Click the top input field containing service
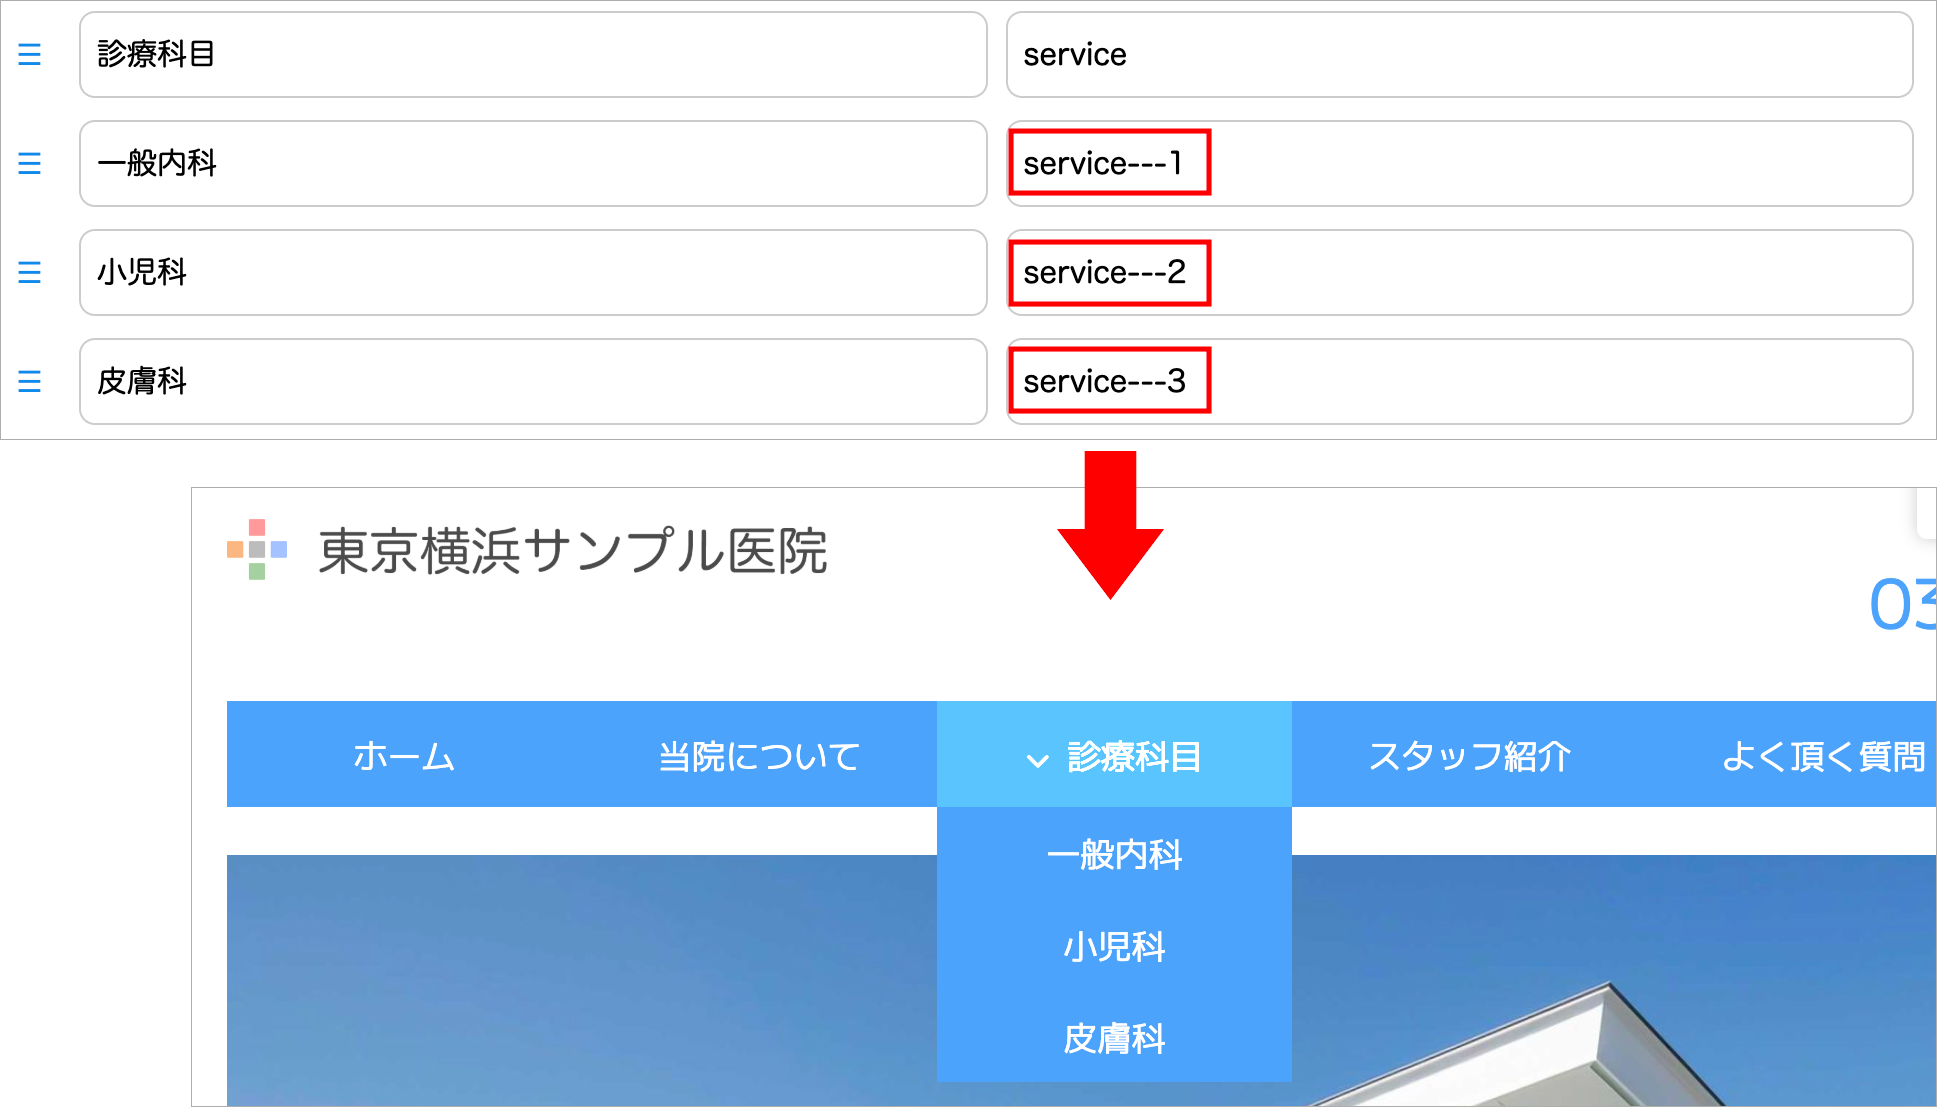Viewport: 1937px width, 1107px height. tap(1459, 54)
